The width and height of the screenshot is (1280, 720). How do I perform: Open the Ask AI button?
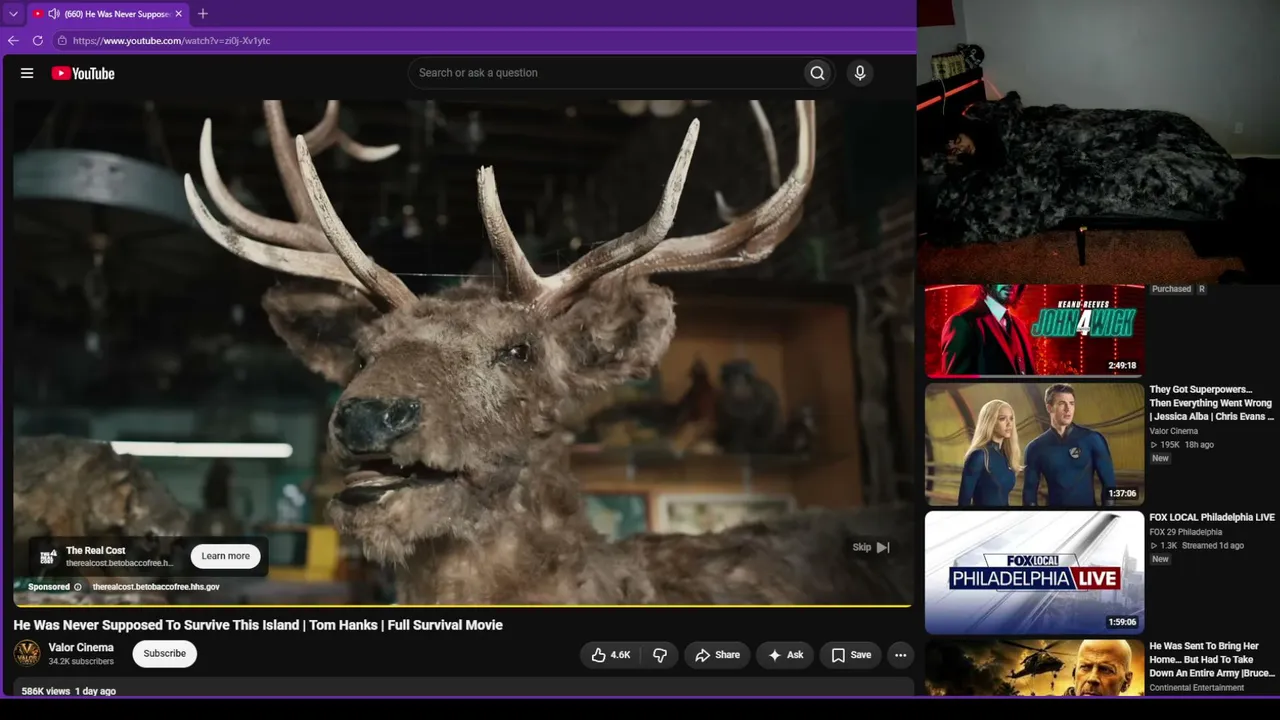786,655
